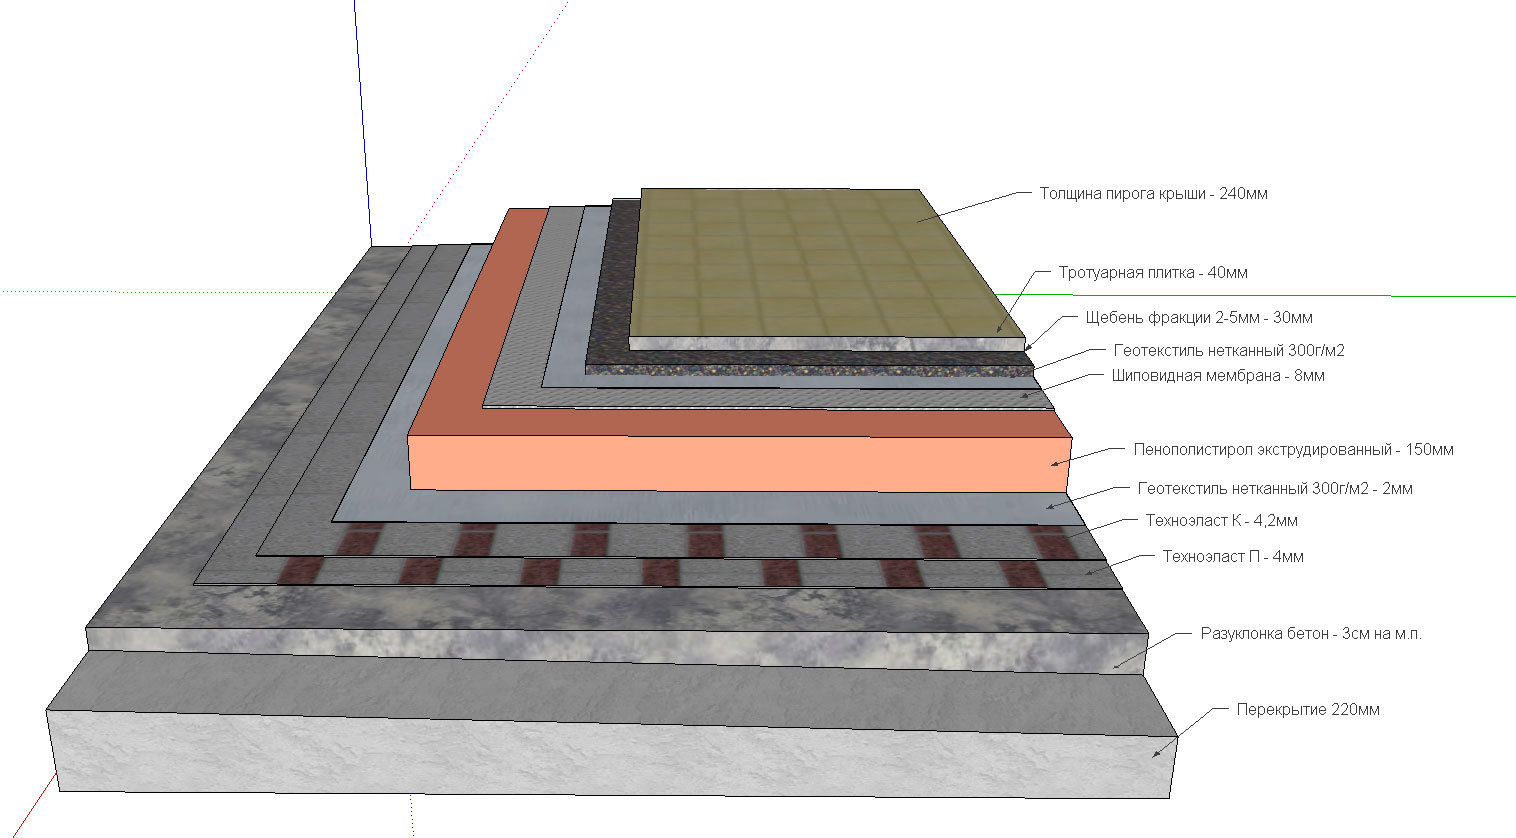1516x838 pixels.
Task: Click 'Разуклонка бетон - 3см на м.п.' label
Action: [1310, 634]
